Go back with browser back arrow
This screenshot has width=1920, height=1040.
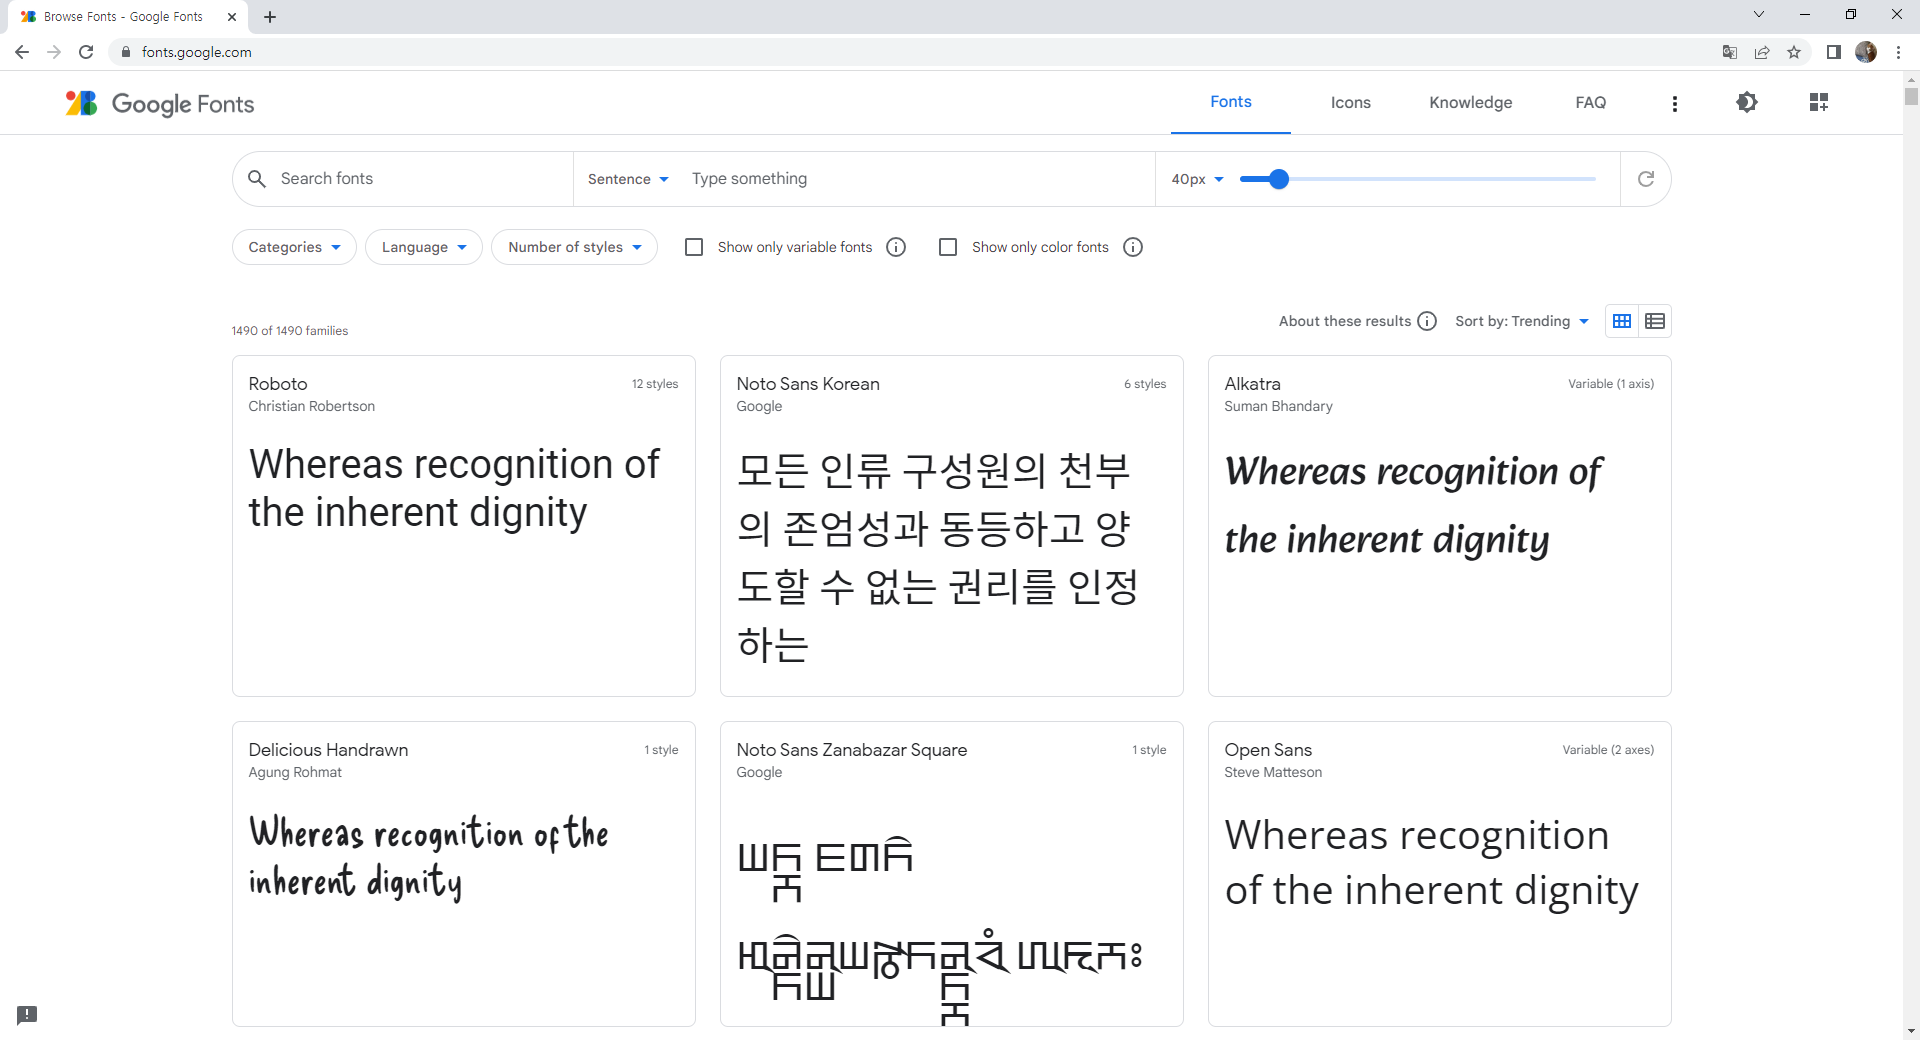[x=22, y=52]
